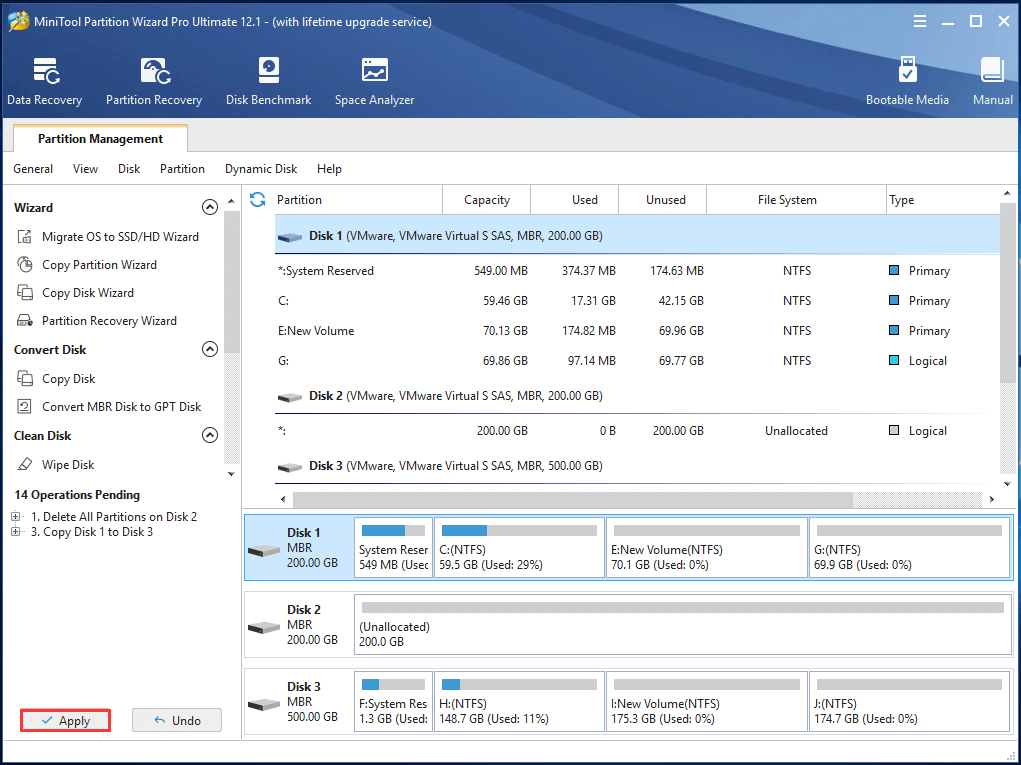Open the Space Analyzer tool

tap(374, 80)
